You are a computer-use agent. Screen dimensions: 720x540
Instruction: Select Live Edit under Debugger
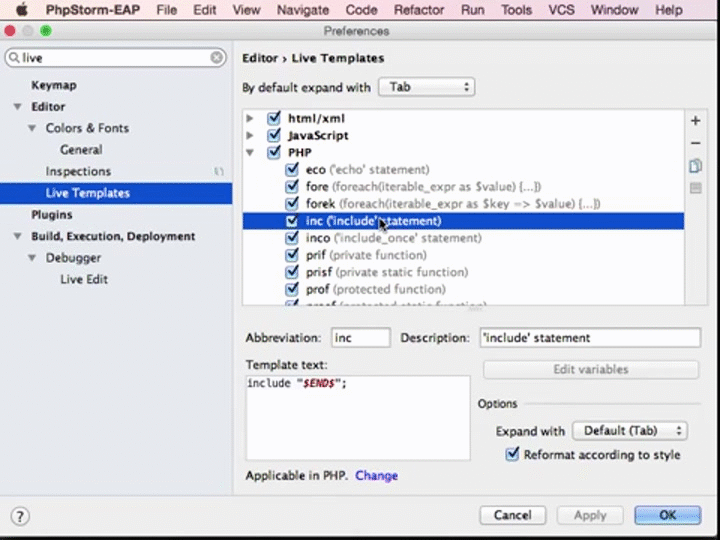(x=84, y=279)
